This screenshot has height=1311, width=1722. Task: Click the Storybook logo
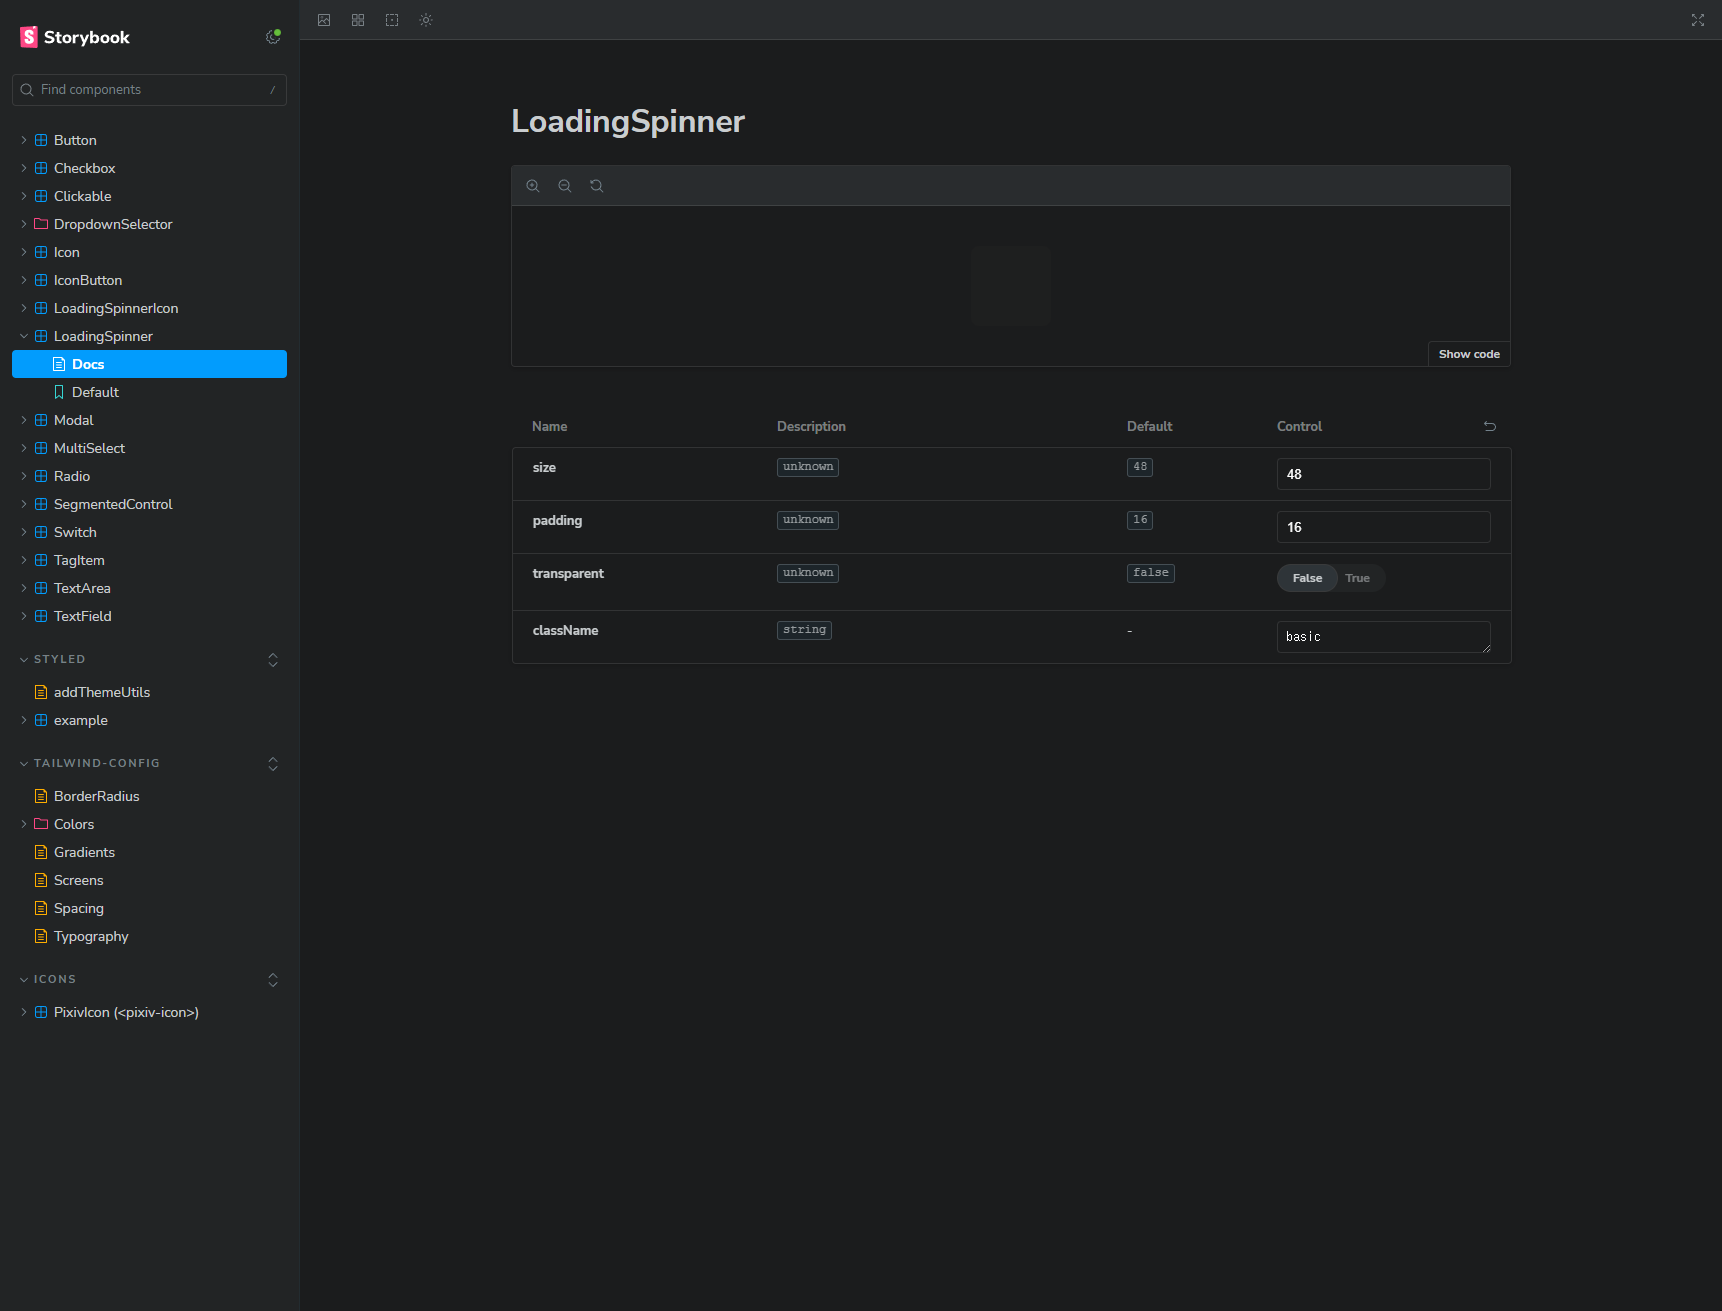(x=75, y=37)
